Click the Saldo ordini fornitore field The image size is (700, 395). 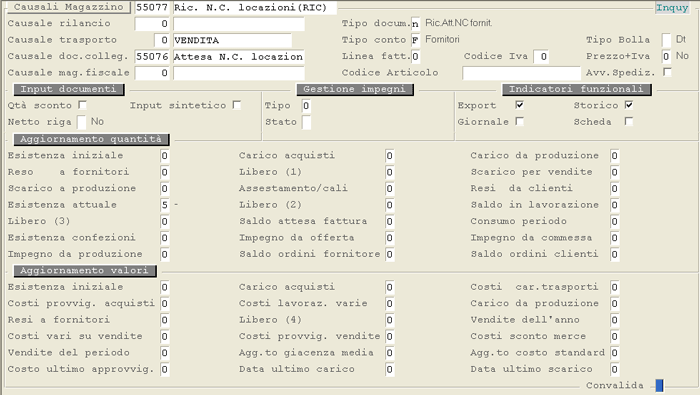click(390, 254)
